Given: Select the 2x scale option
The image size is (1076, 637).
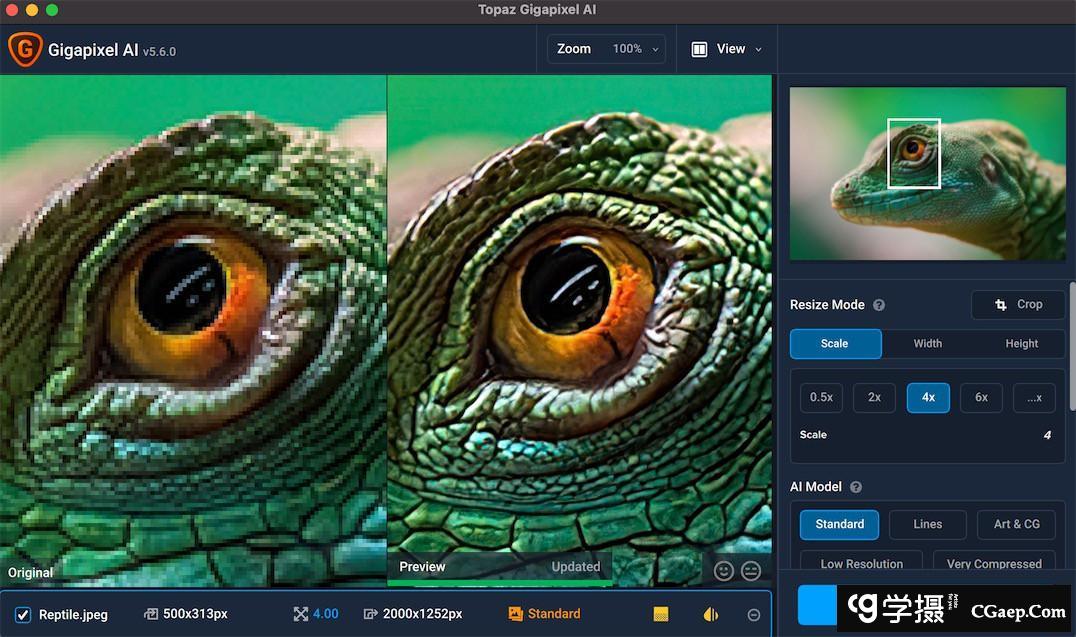Looking at the screenshot, I should pos(874,397).
